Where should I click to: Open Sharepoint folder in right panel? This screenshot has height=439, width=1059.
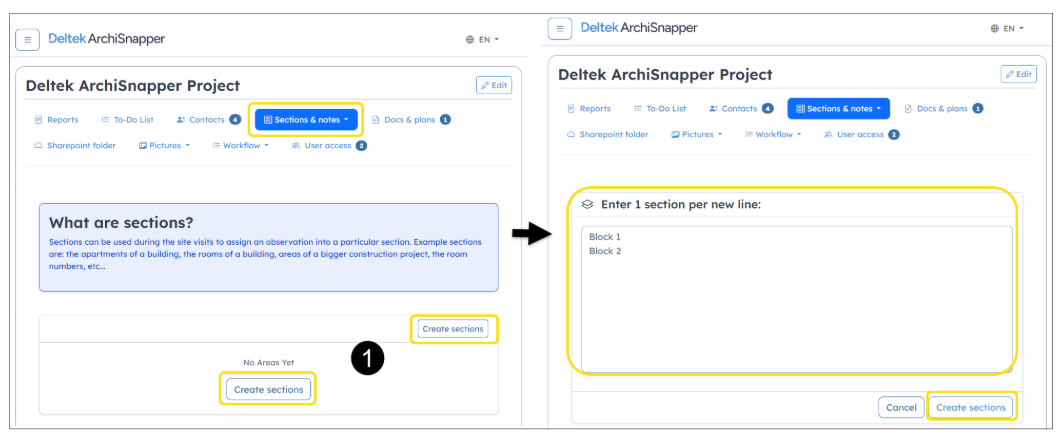click(x=607, y=134)
